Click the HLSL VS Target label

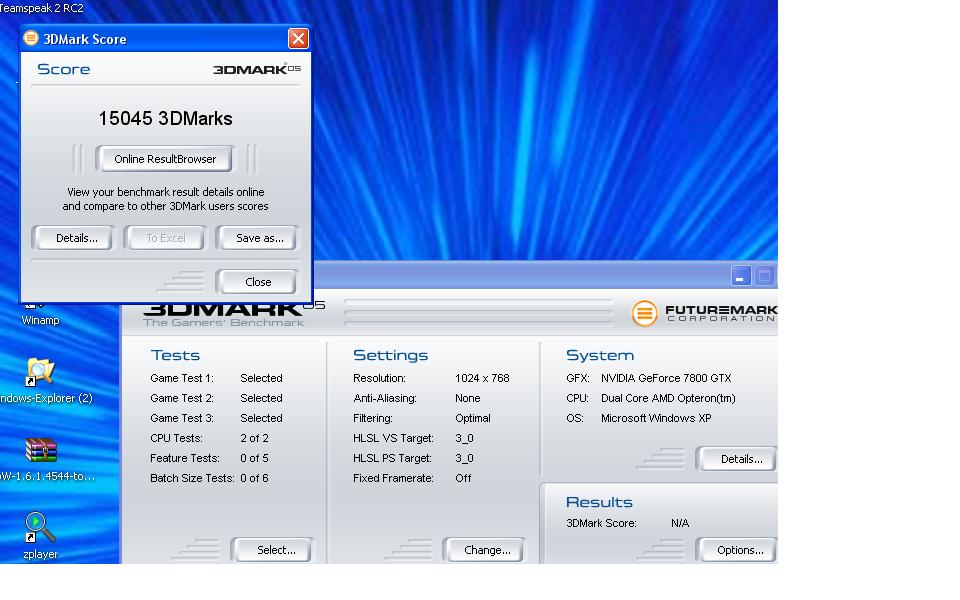tap(393, 438)
